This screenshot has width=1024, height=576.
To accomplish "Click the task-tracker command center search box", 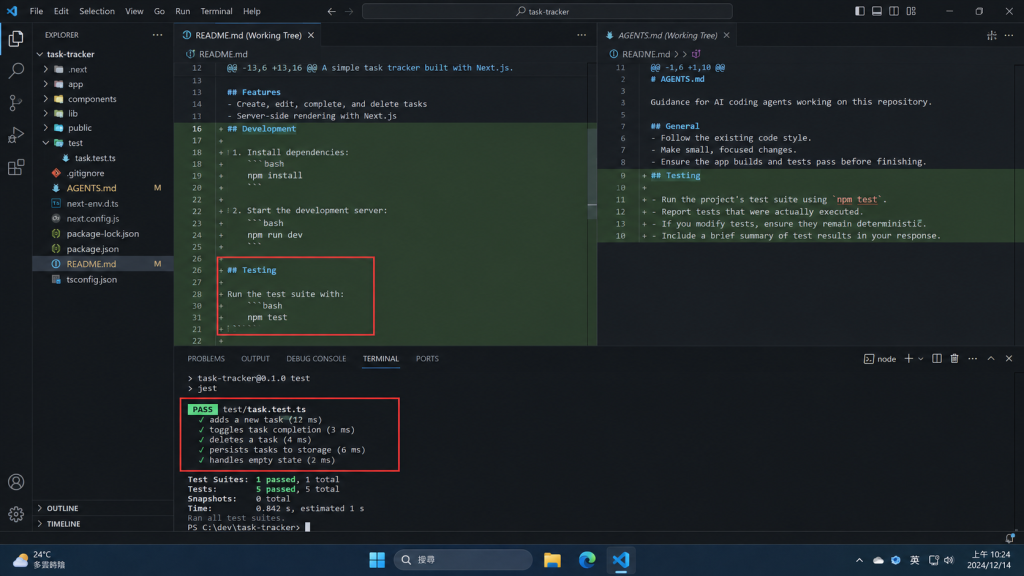I will point(547,11).
